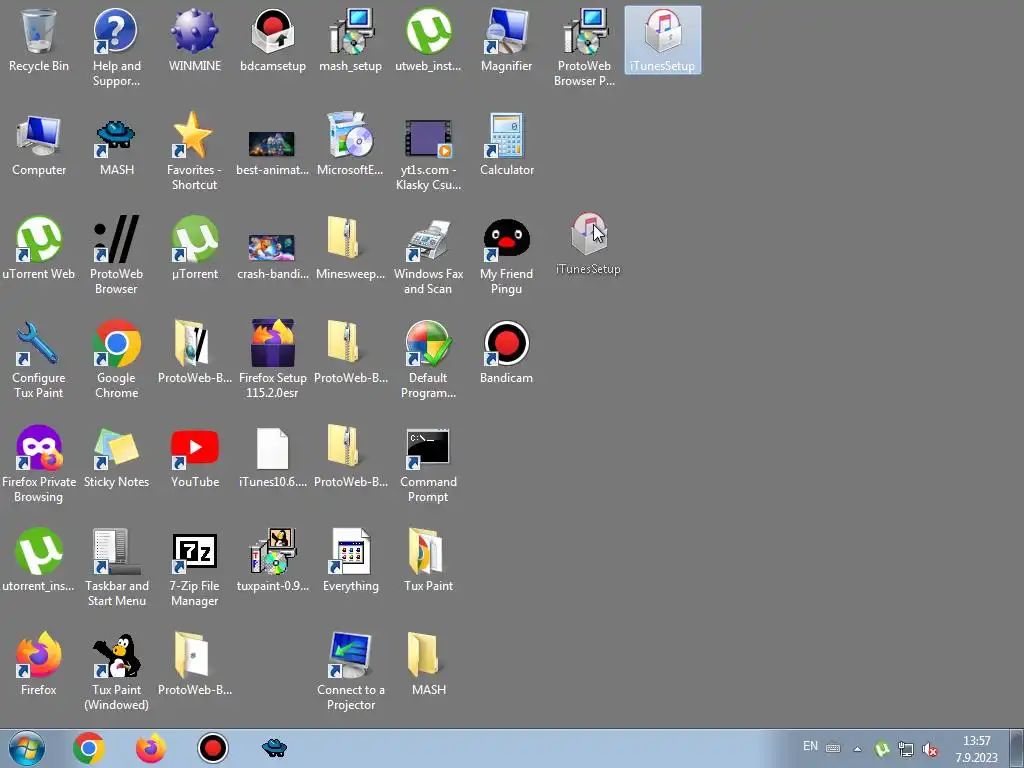Click the highlighted iTunesSetup icon
The image size is (1024, 768).
pyautogui.click(x=662, y=39)
